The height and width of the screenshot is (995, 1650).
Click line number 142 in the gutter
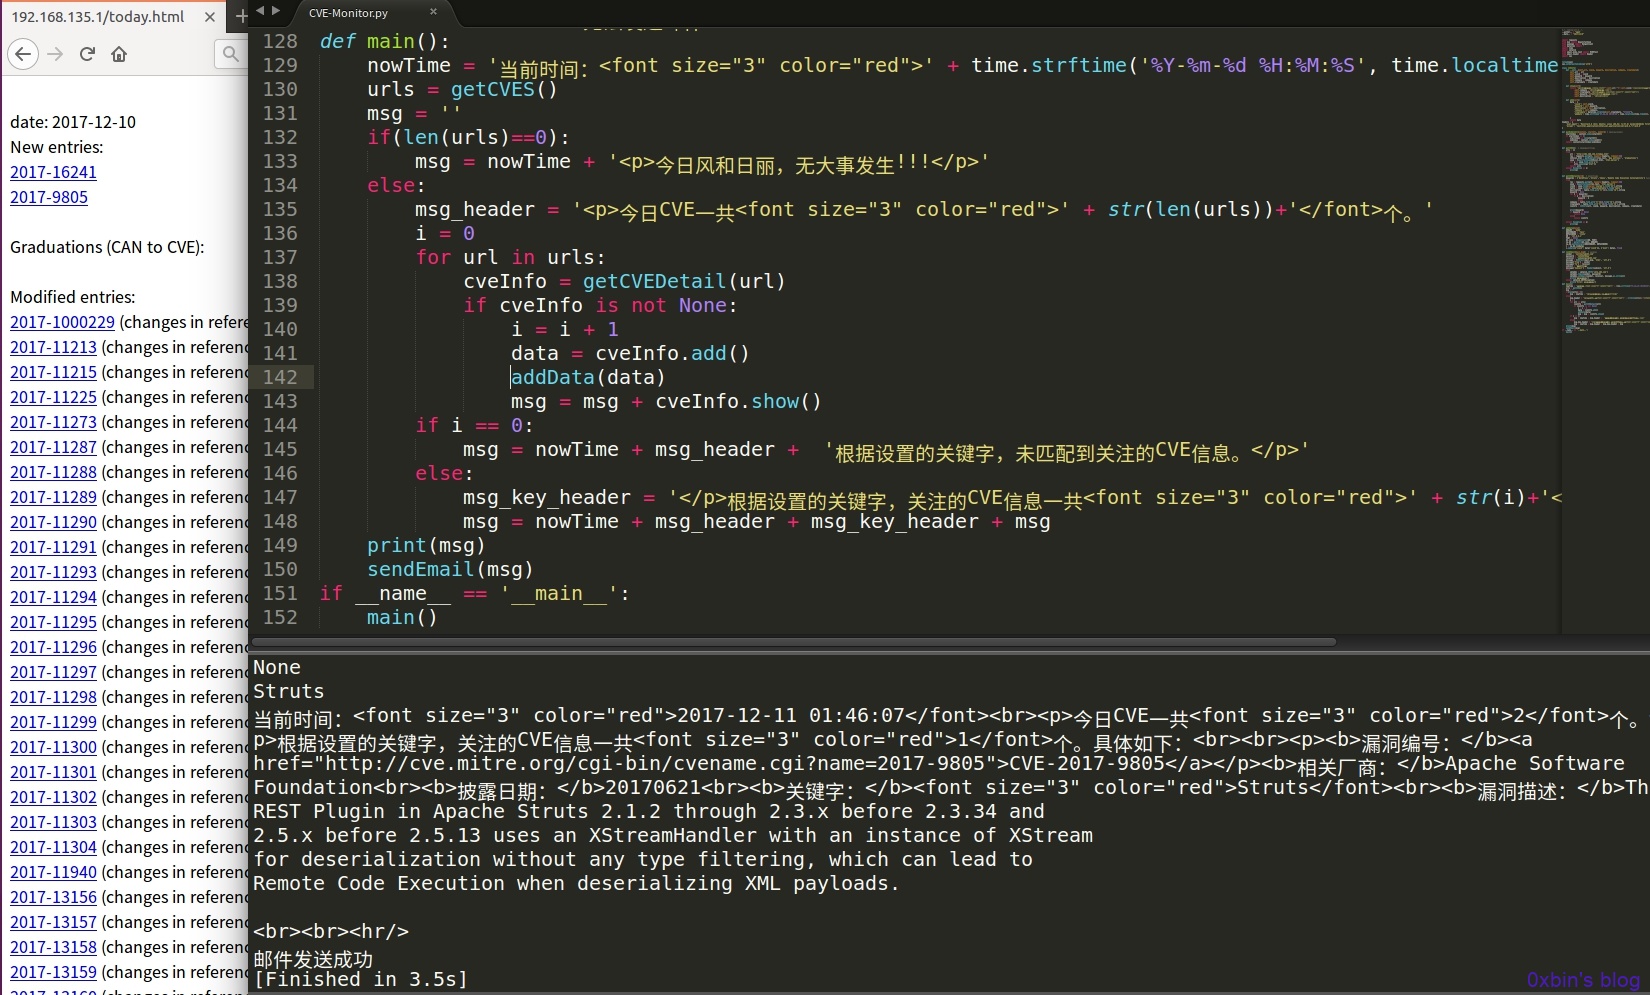point(280,377)
